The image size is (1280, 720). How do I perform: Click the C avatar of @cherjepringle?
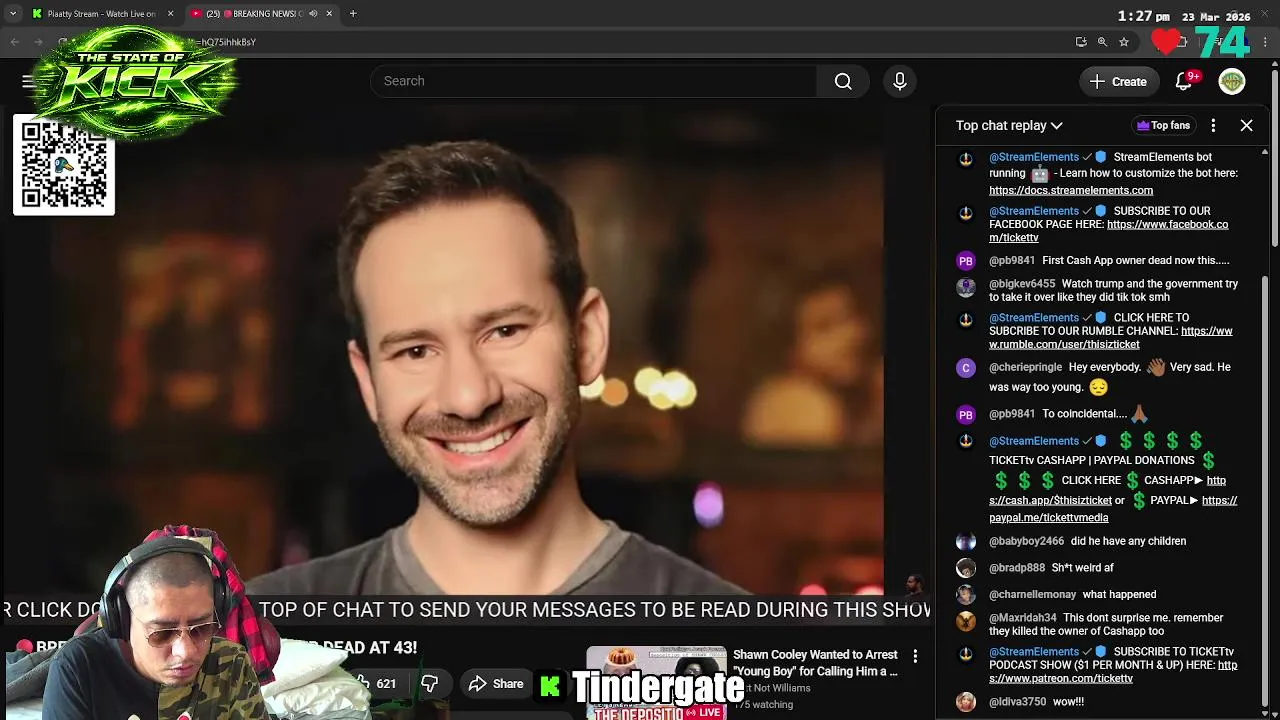(965, 368)
